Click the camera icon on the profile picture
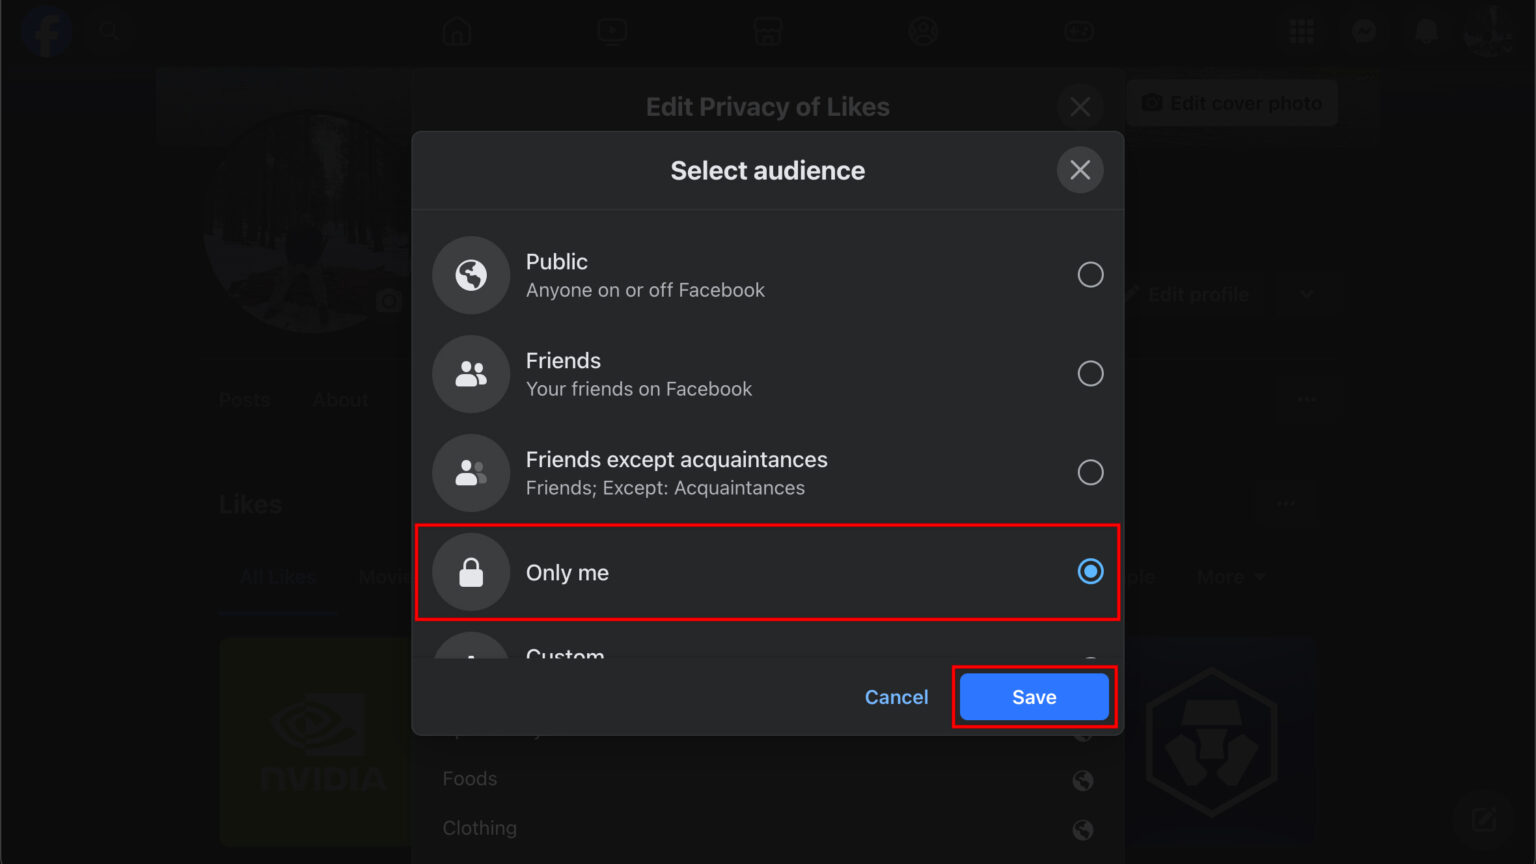 (390, 299)
